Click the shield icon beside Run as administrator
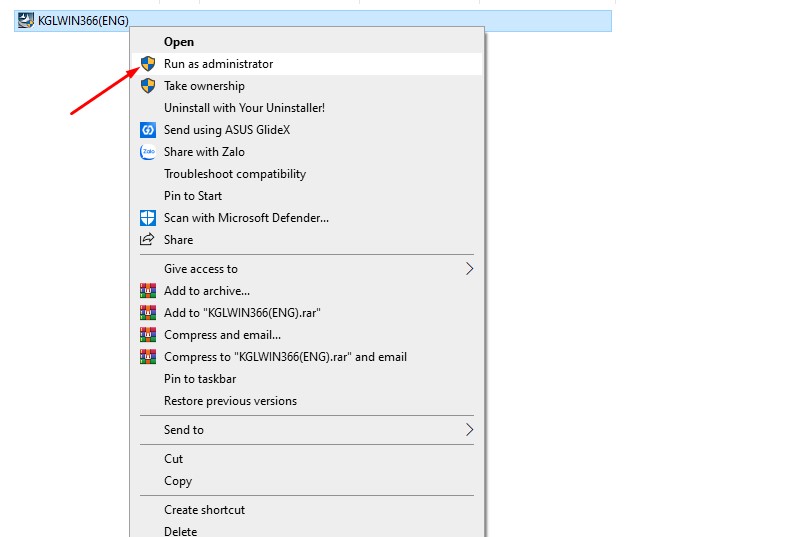 point(148,64)
